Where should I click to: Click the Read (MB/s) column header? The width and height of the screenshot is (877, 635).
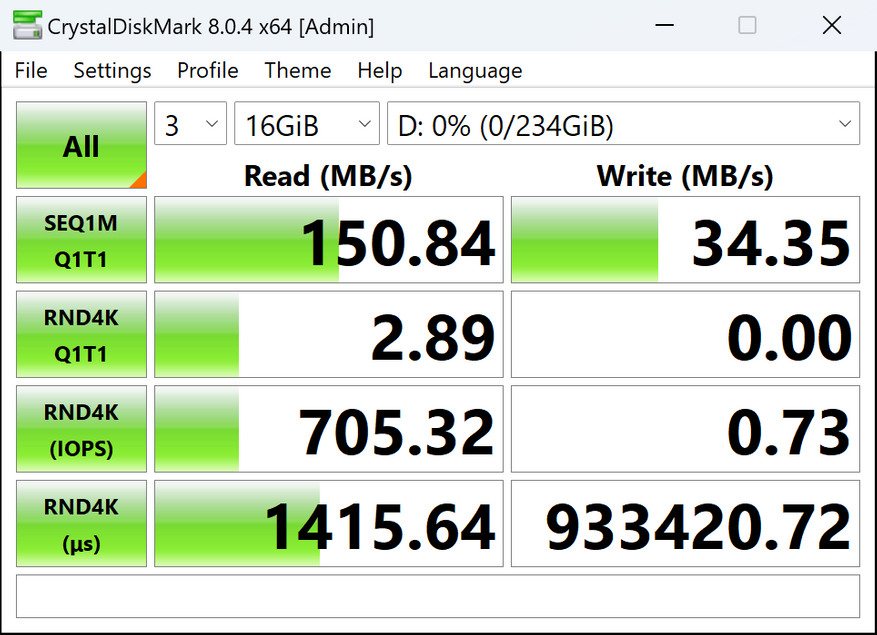(x=328, y=176)
